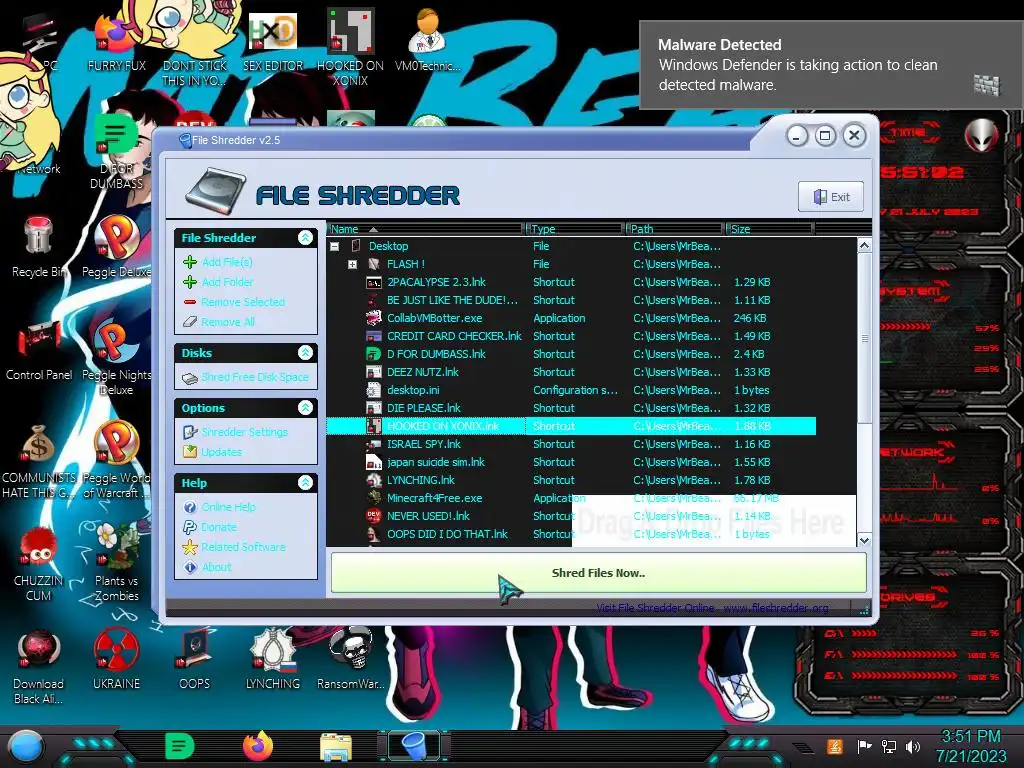Click Add Folder link
This screenshot has width=1024, height=768.
(x=227, y=282)
